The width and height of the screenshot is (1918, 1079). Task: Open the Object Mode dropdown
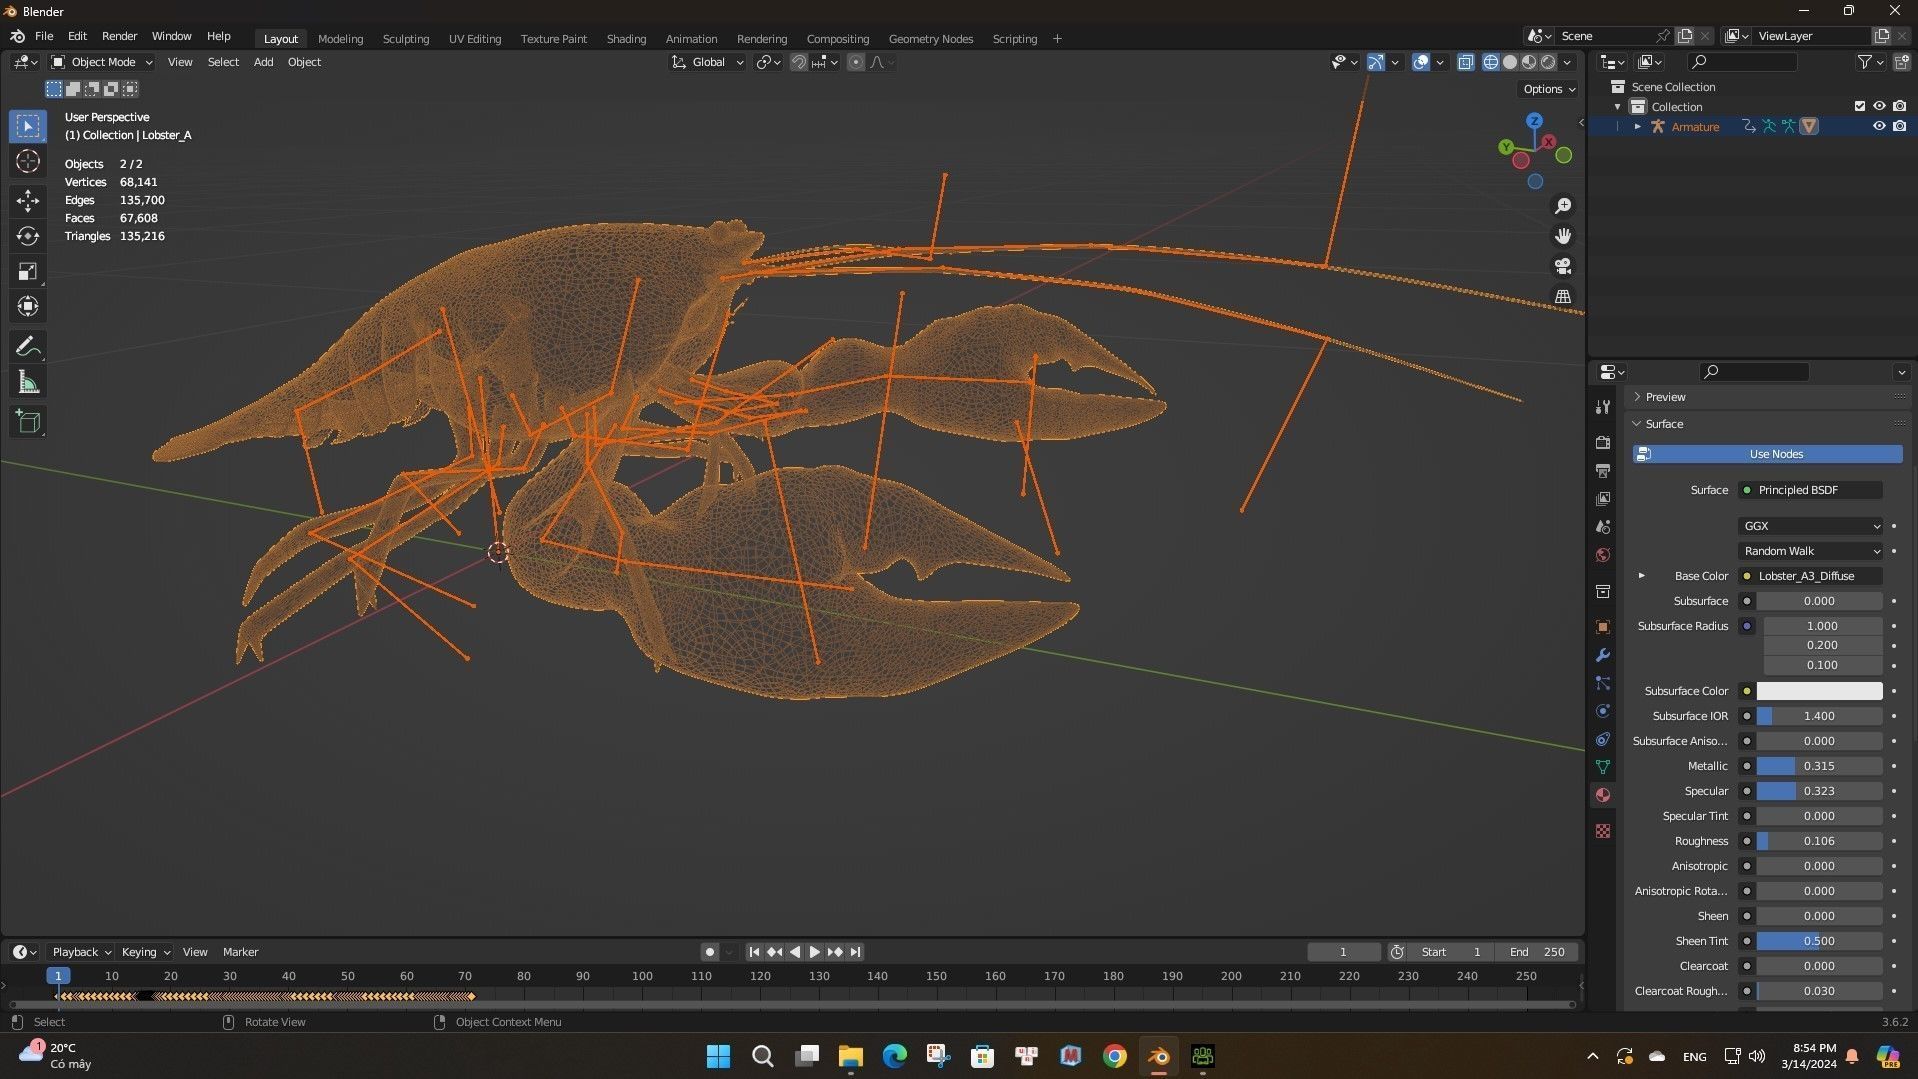(x=102, y=62)
